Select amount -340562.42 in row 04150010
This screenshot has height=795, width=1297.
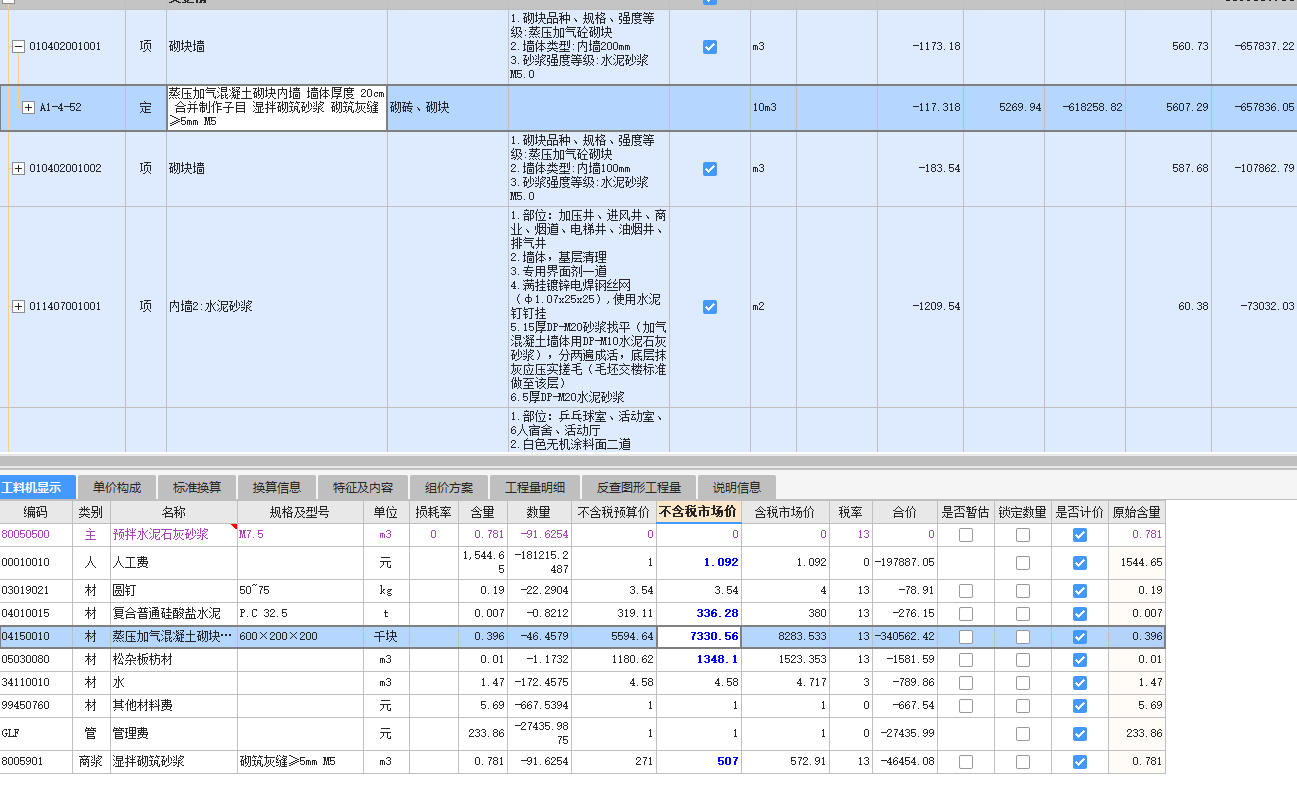pyautogui.click(x=905, y=636)
